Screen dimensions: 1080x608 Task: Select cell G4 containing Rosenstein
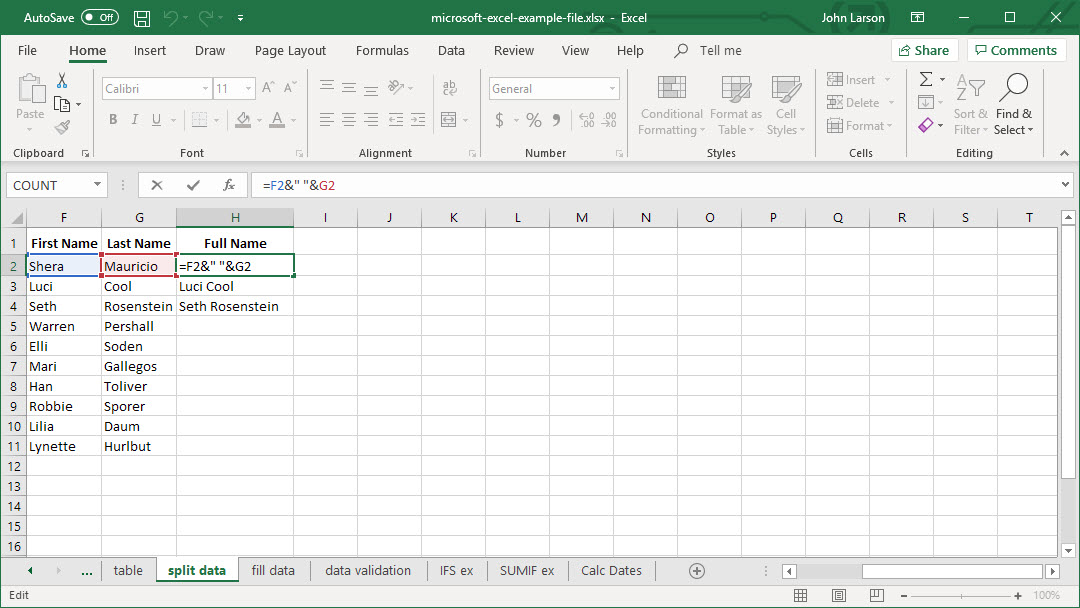click(x=138, y=307)
